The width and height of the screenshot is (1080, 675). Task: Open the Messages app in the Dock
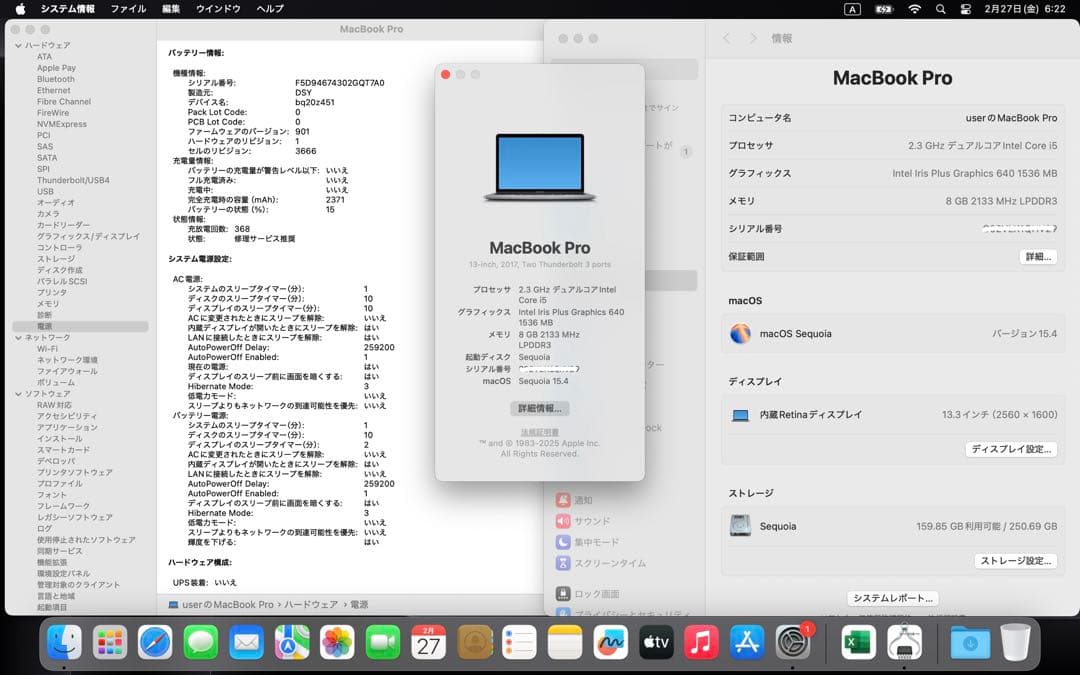tap(201, 643)
